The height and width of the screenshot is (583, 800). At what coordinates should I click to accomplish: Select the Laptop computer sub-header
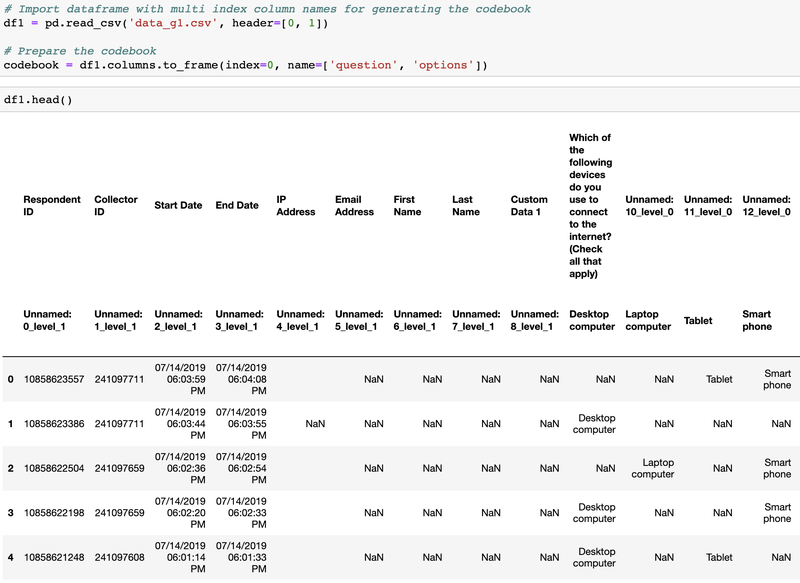(x=648, y=320)
